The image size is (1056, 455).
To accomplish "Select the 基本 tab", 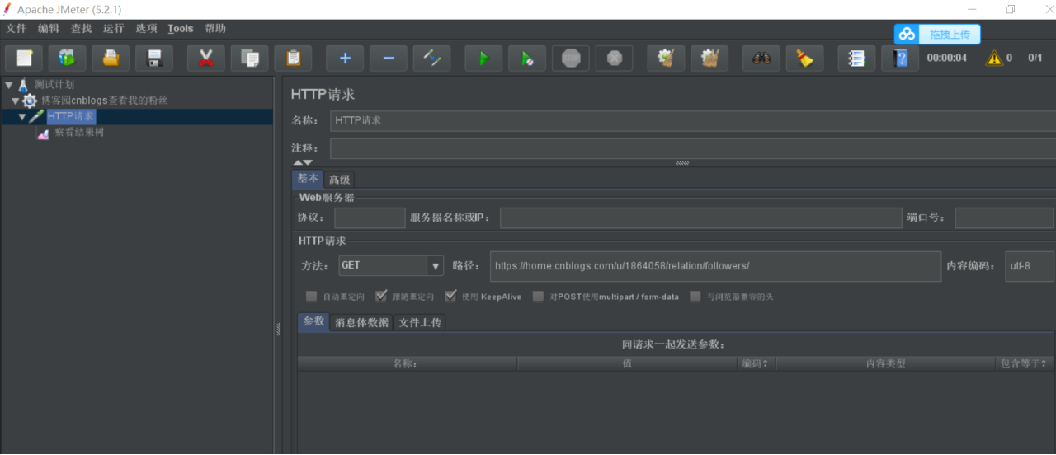I will [x=308, y=179].
